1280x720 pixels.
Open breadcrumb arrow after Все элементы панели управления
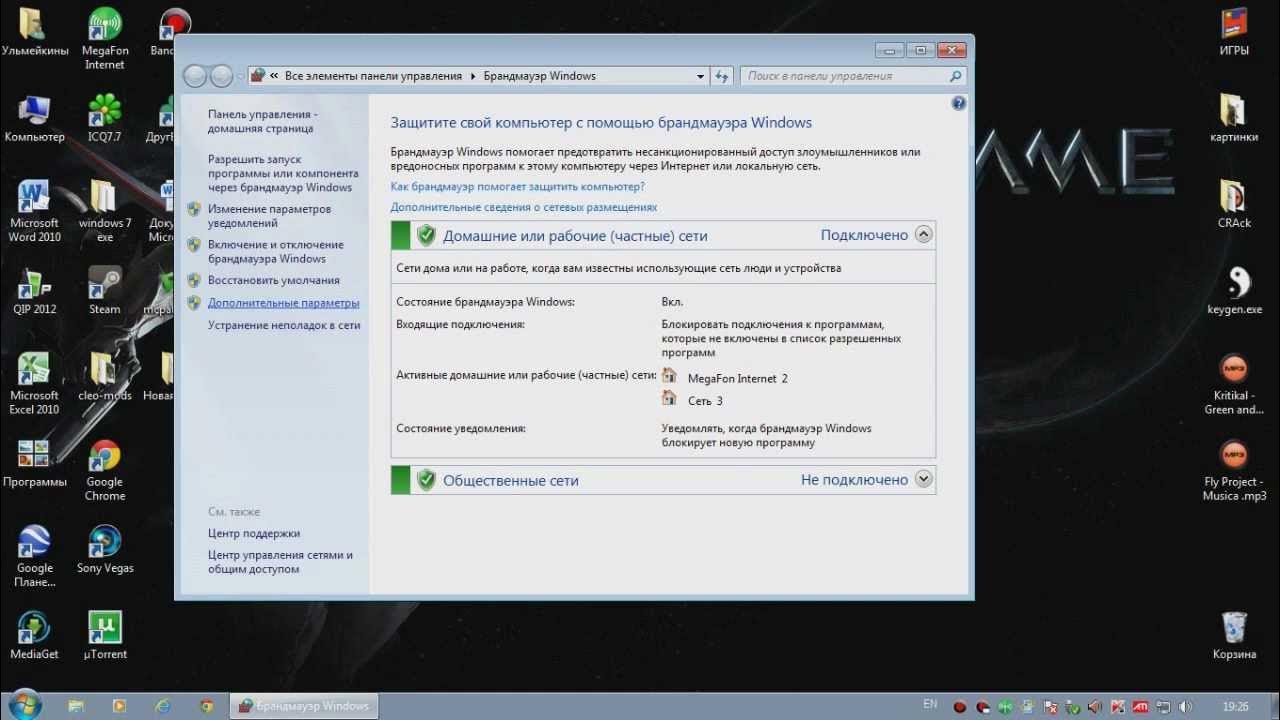coord(473,76)
